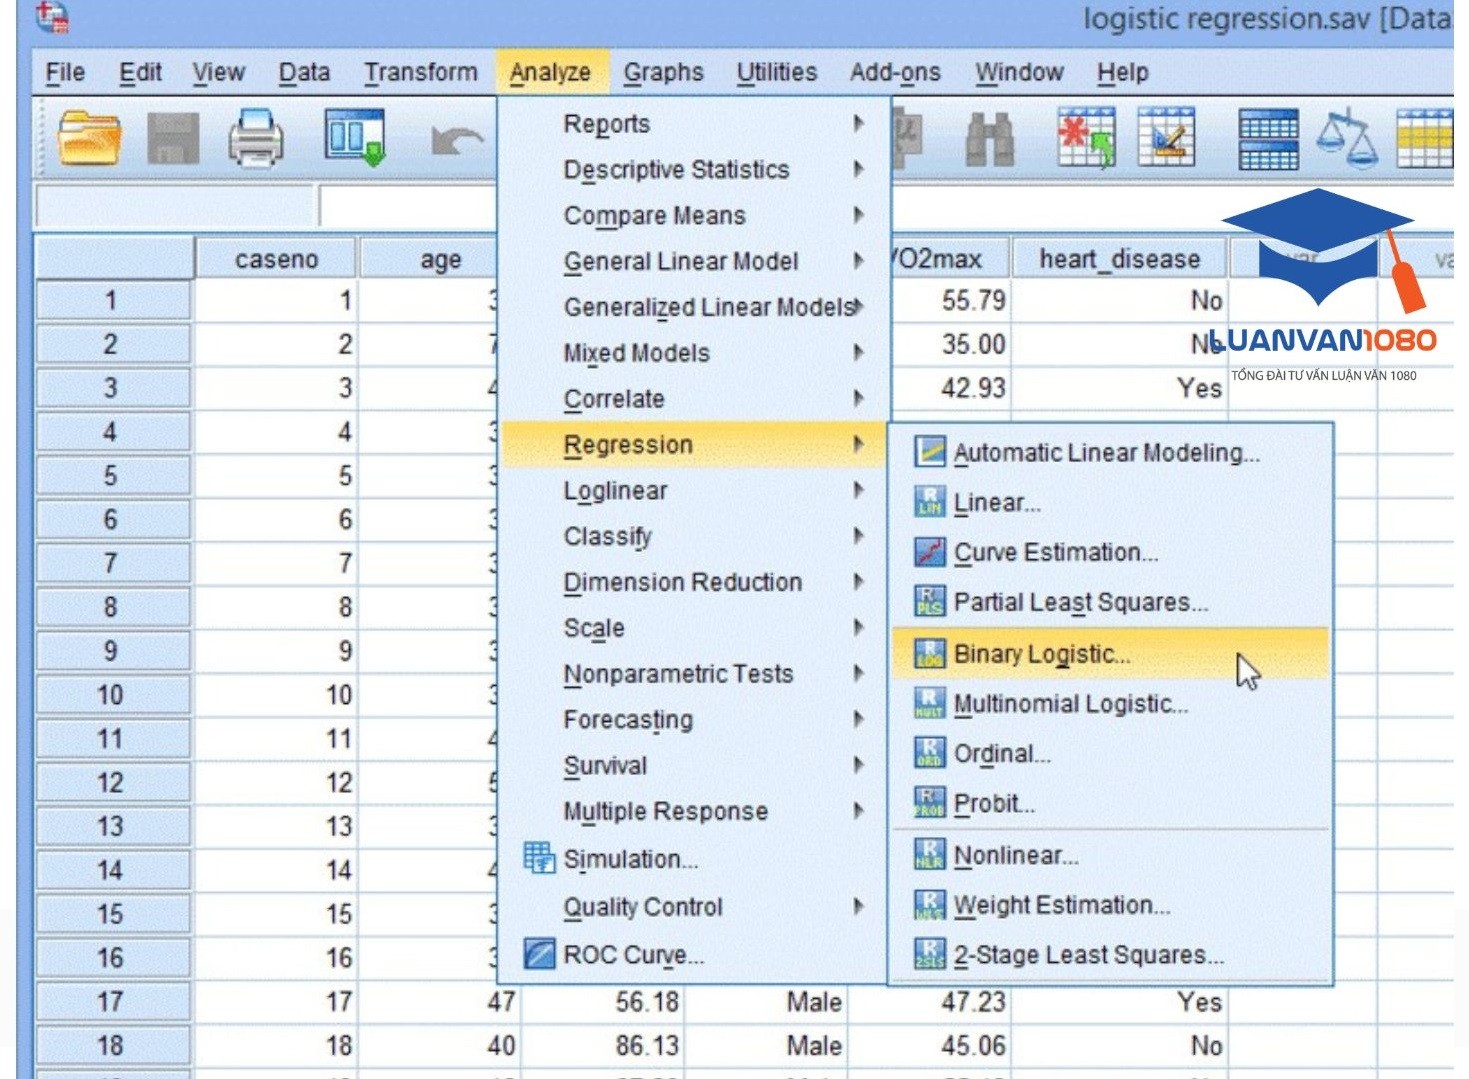The width and height of the screenshot is (1469, 1079).
Task: Open Linear regression dialog
Action: tap(996, 503)
